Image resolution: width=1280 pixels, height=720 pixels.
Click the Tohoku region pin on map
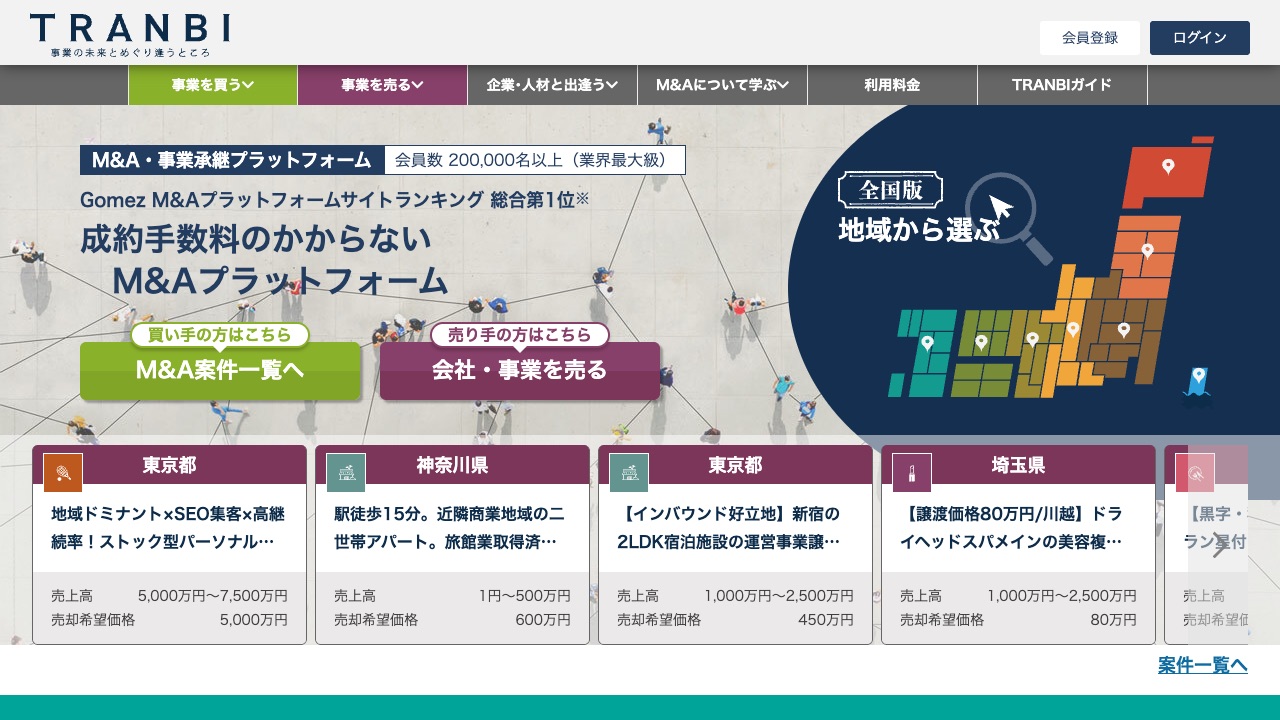click(x=1147, y=251)
